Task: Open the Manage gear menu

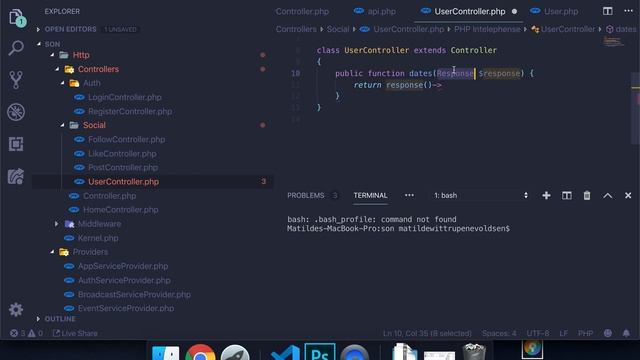Action: [x=16, y=310]
